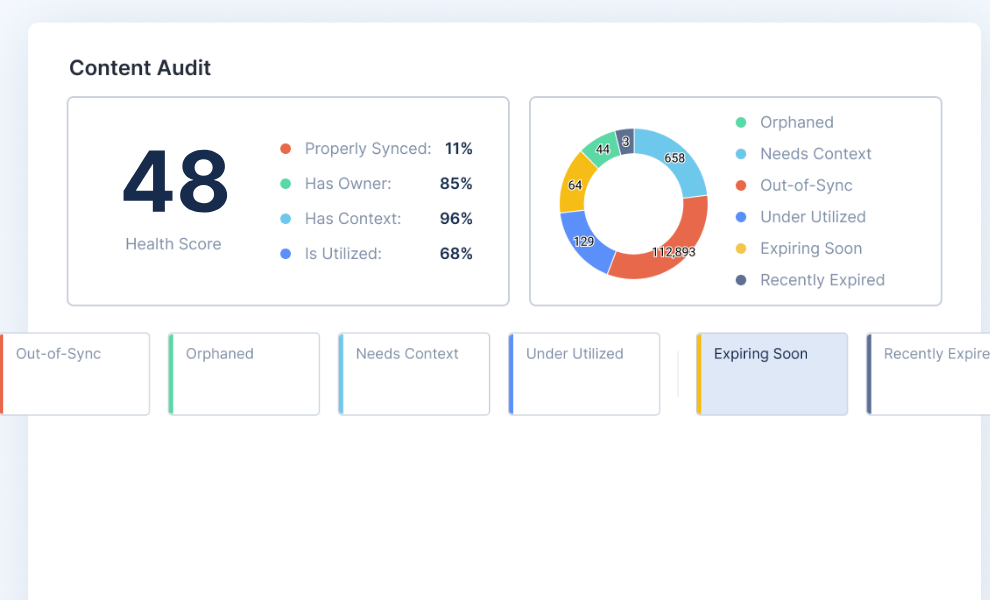Click the green Has Owner dot

click(x=285, y=184)
